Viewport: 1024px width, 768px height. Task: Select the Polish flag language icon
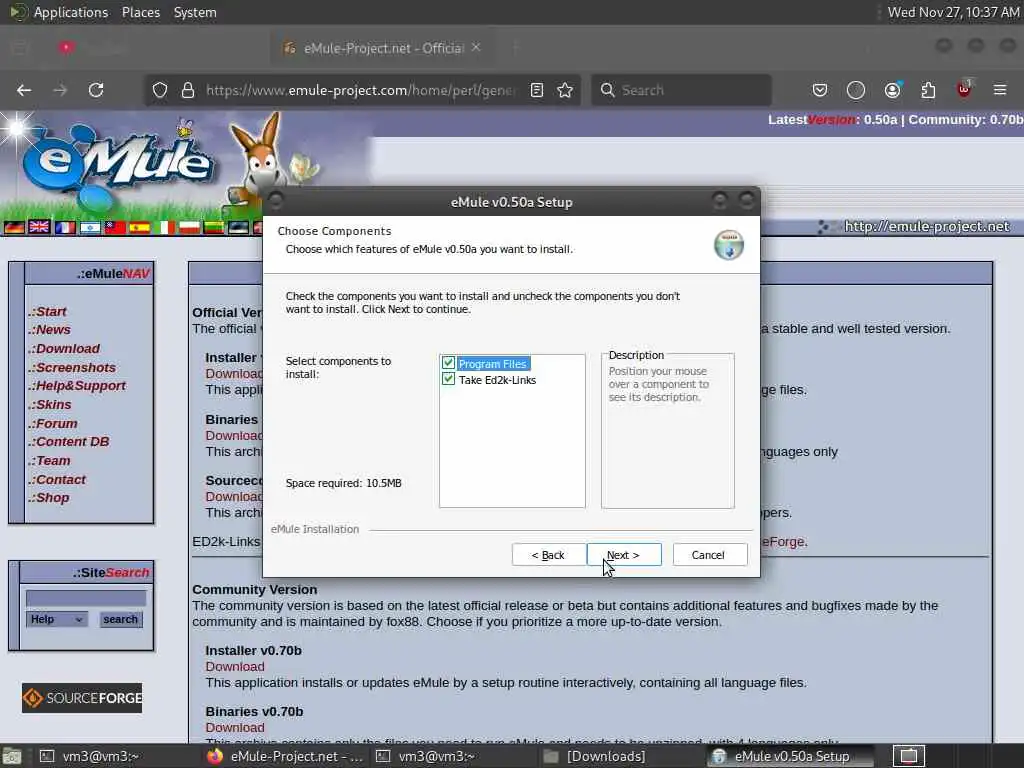point(189,227)
